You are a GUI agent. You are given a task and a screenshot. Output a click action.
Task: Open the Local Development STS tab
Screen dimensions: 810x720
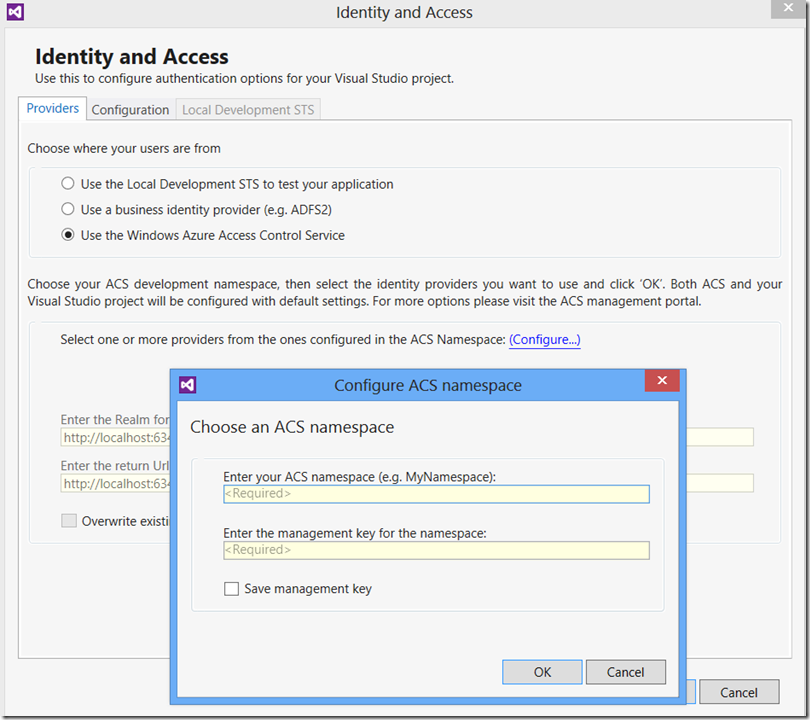[x=248, y=109]
